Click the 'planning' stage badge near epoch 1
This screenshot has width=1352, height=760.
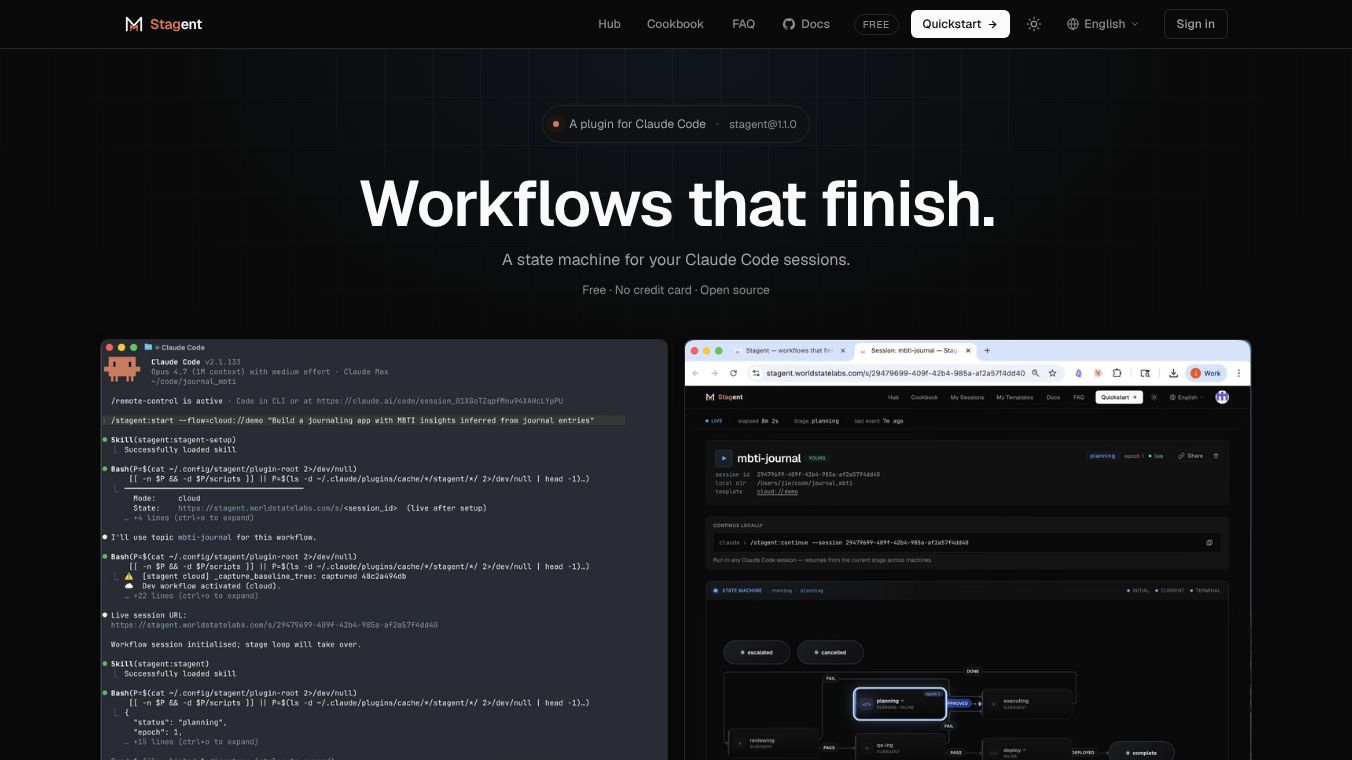coord(1102,456)
